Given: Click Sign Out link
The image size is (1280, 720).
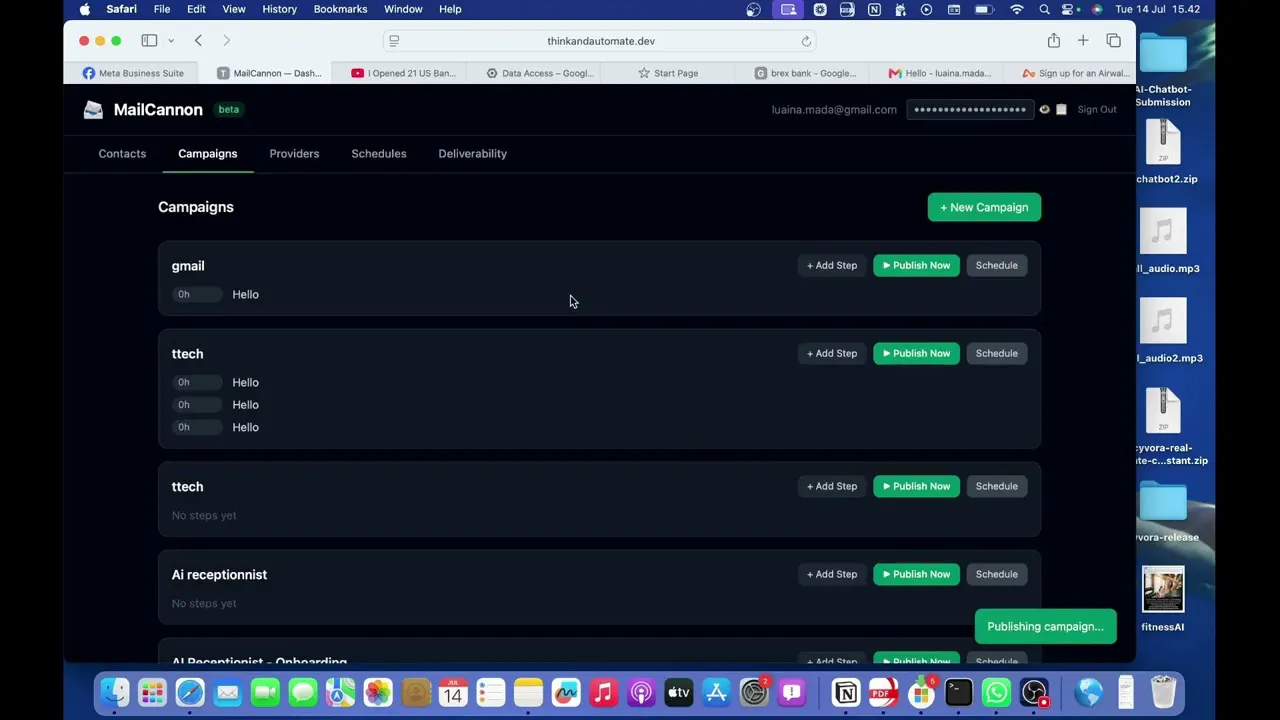Looking at the screenshot, I should [x=1097, y=110].
